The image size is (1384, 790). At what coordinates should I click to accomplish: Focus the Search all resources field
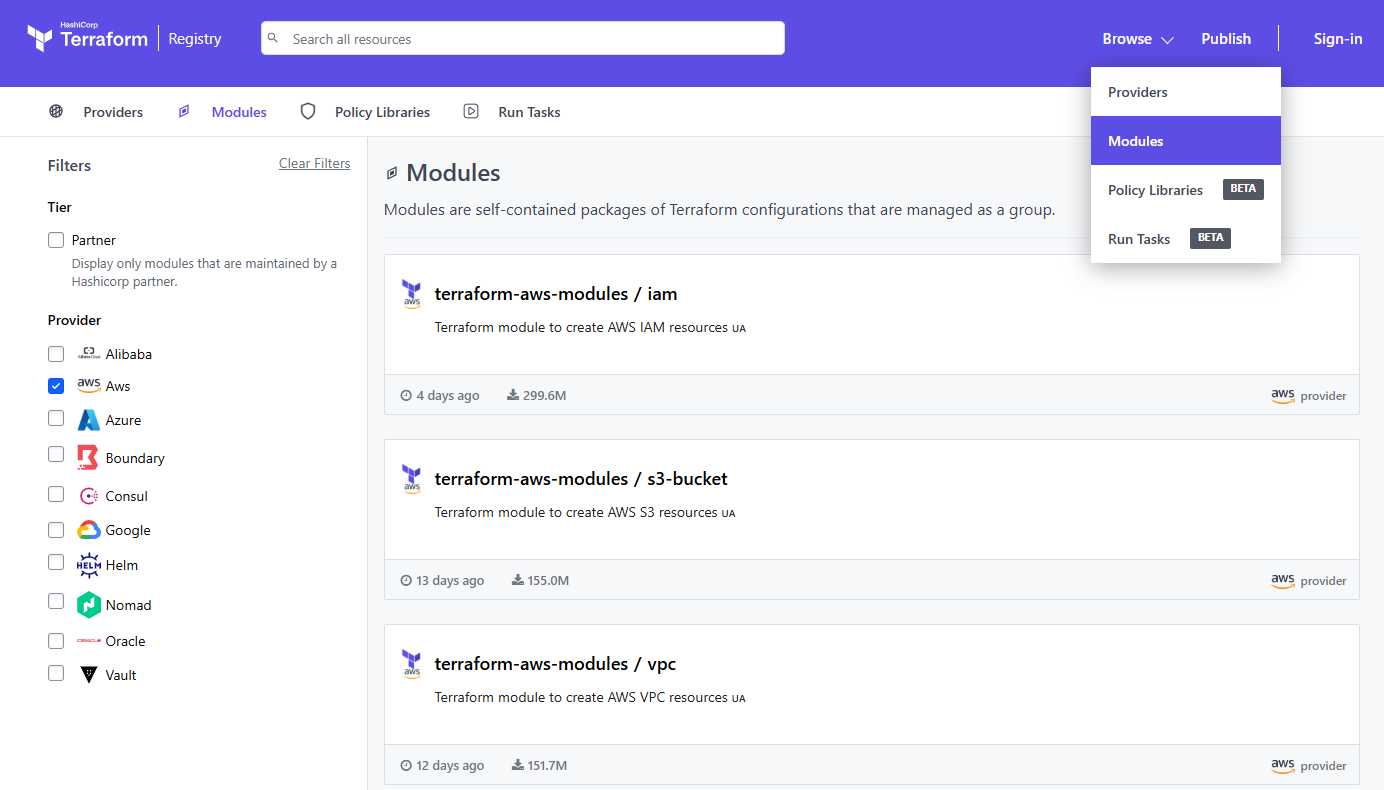point(523,38)
